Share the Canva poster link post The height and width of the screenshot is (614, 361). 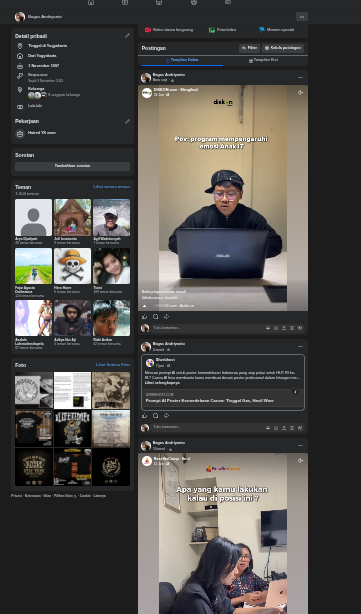click(x=166, y=415)
